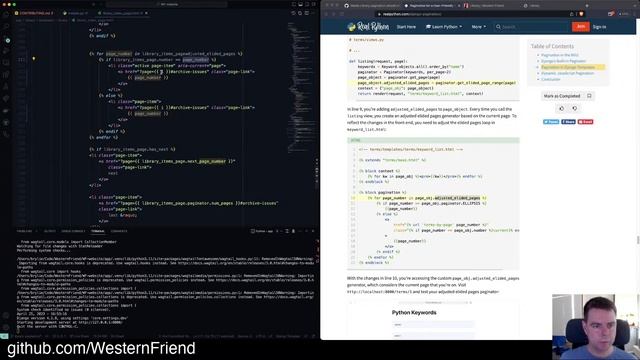640x360 pixels.
Task: Click the split editor icon in editor toolbar
Action: click(x=307, y=13)
